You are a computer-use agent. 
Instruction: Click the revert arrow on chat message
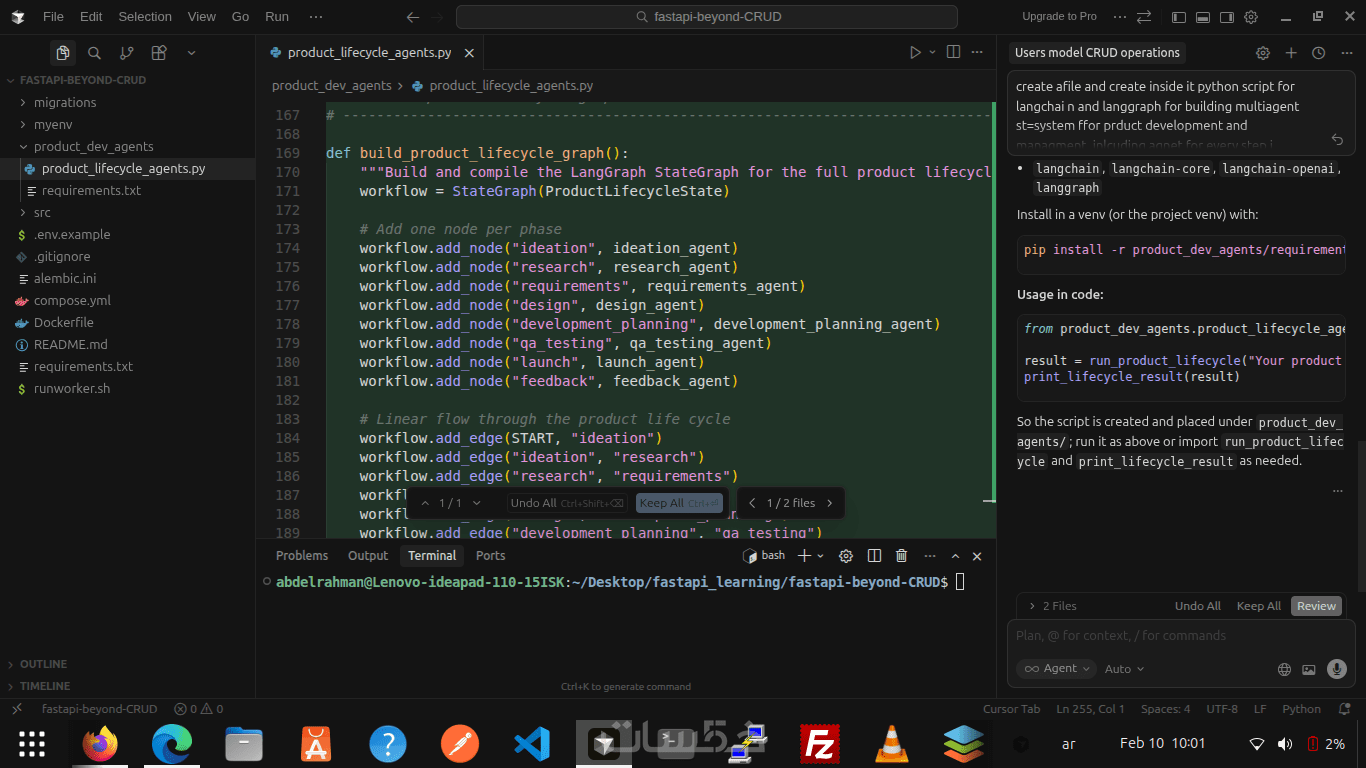(1337, 140)
